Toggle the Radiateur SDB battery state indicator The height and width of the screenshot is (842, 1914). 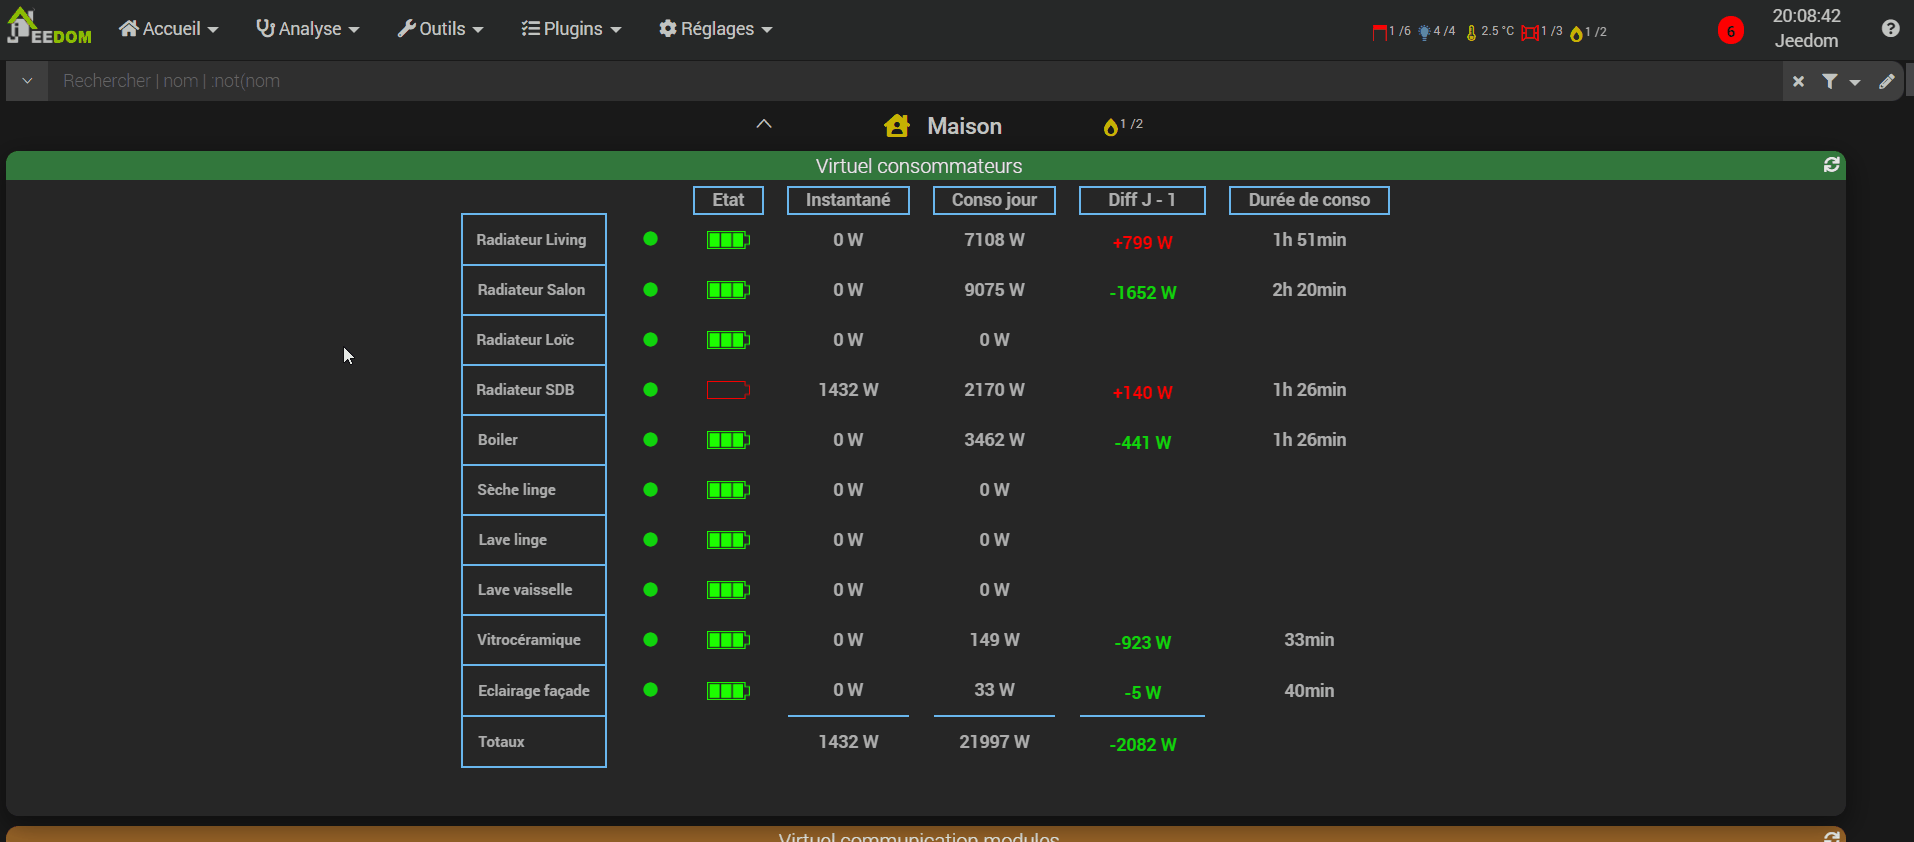pyautogui.click(x=728, y=390)
